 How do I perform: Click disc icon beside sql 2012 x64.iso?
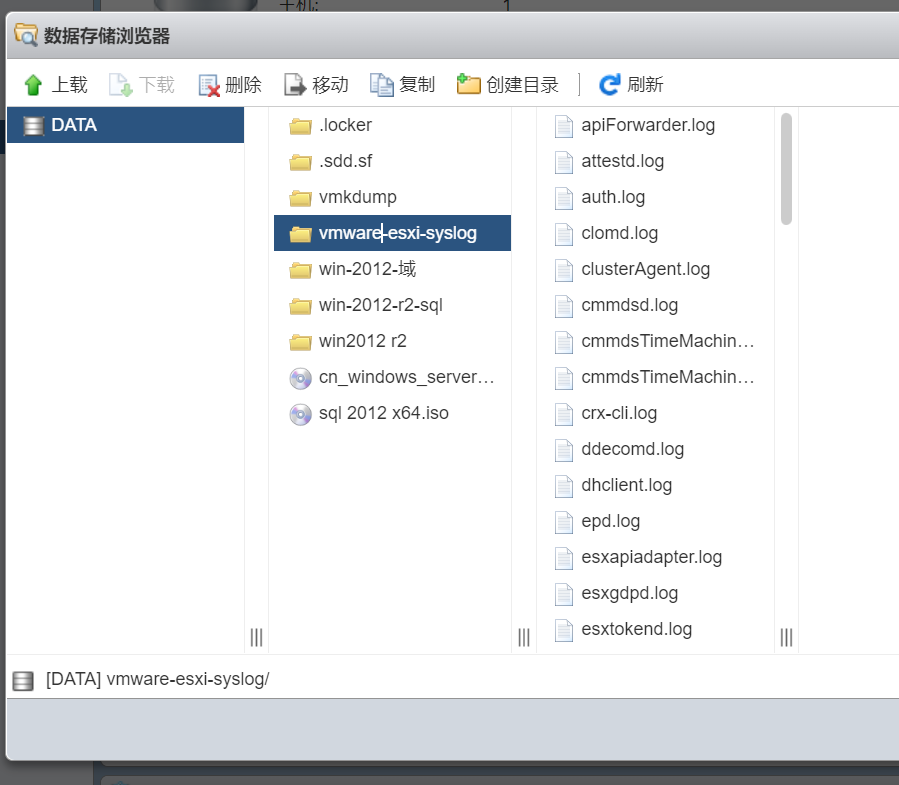(300, 414)
